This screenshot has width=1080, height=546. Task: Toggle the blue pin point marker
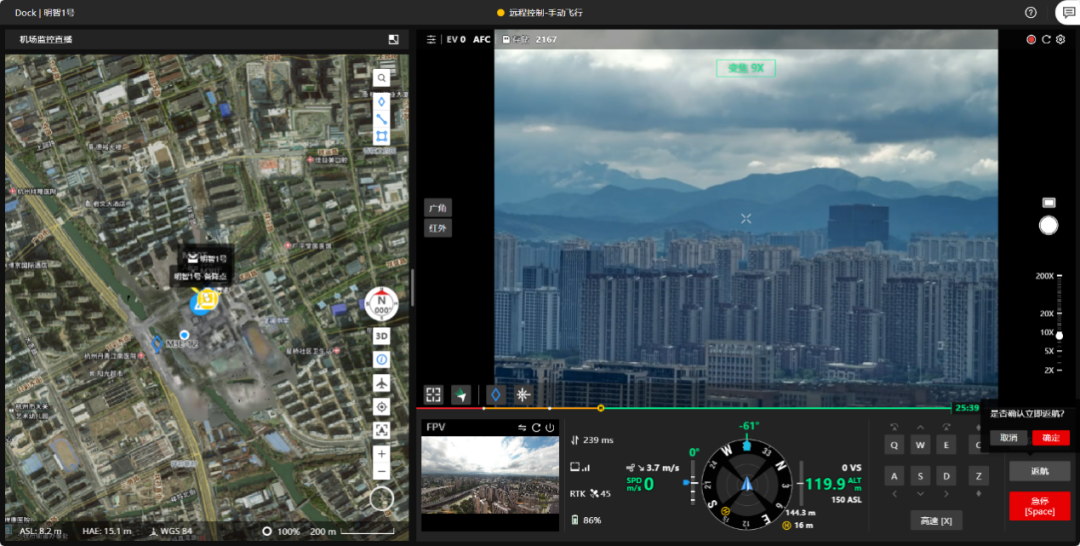[496, 395]
